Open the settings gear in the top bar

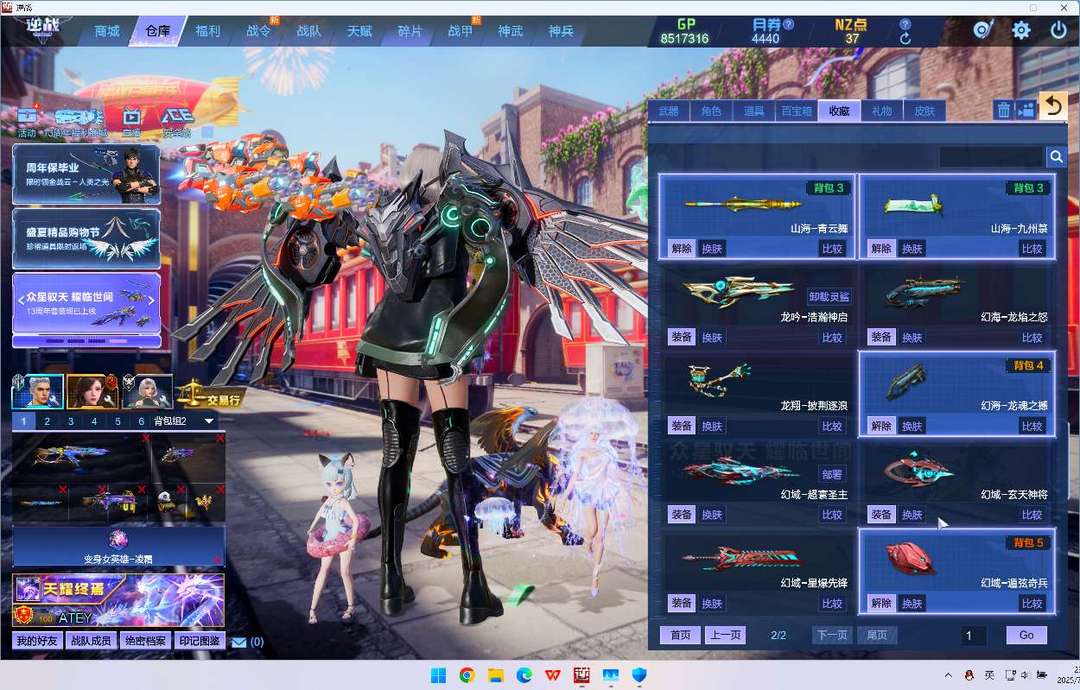(1021, 30)
